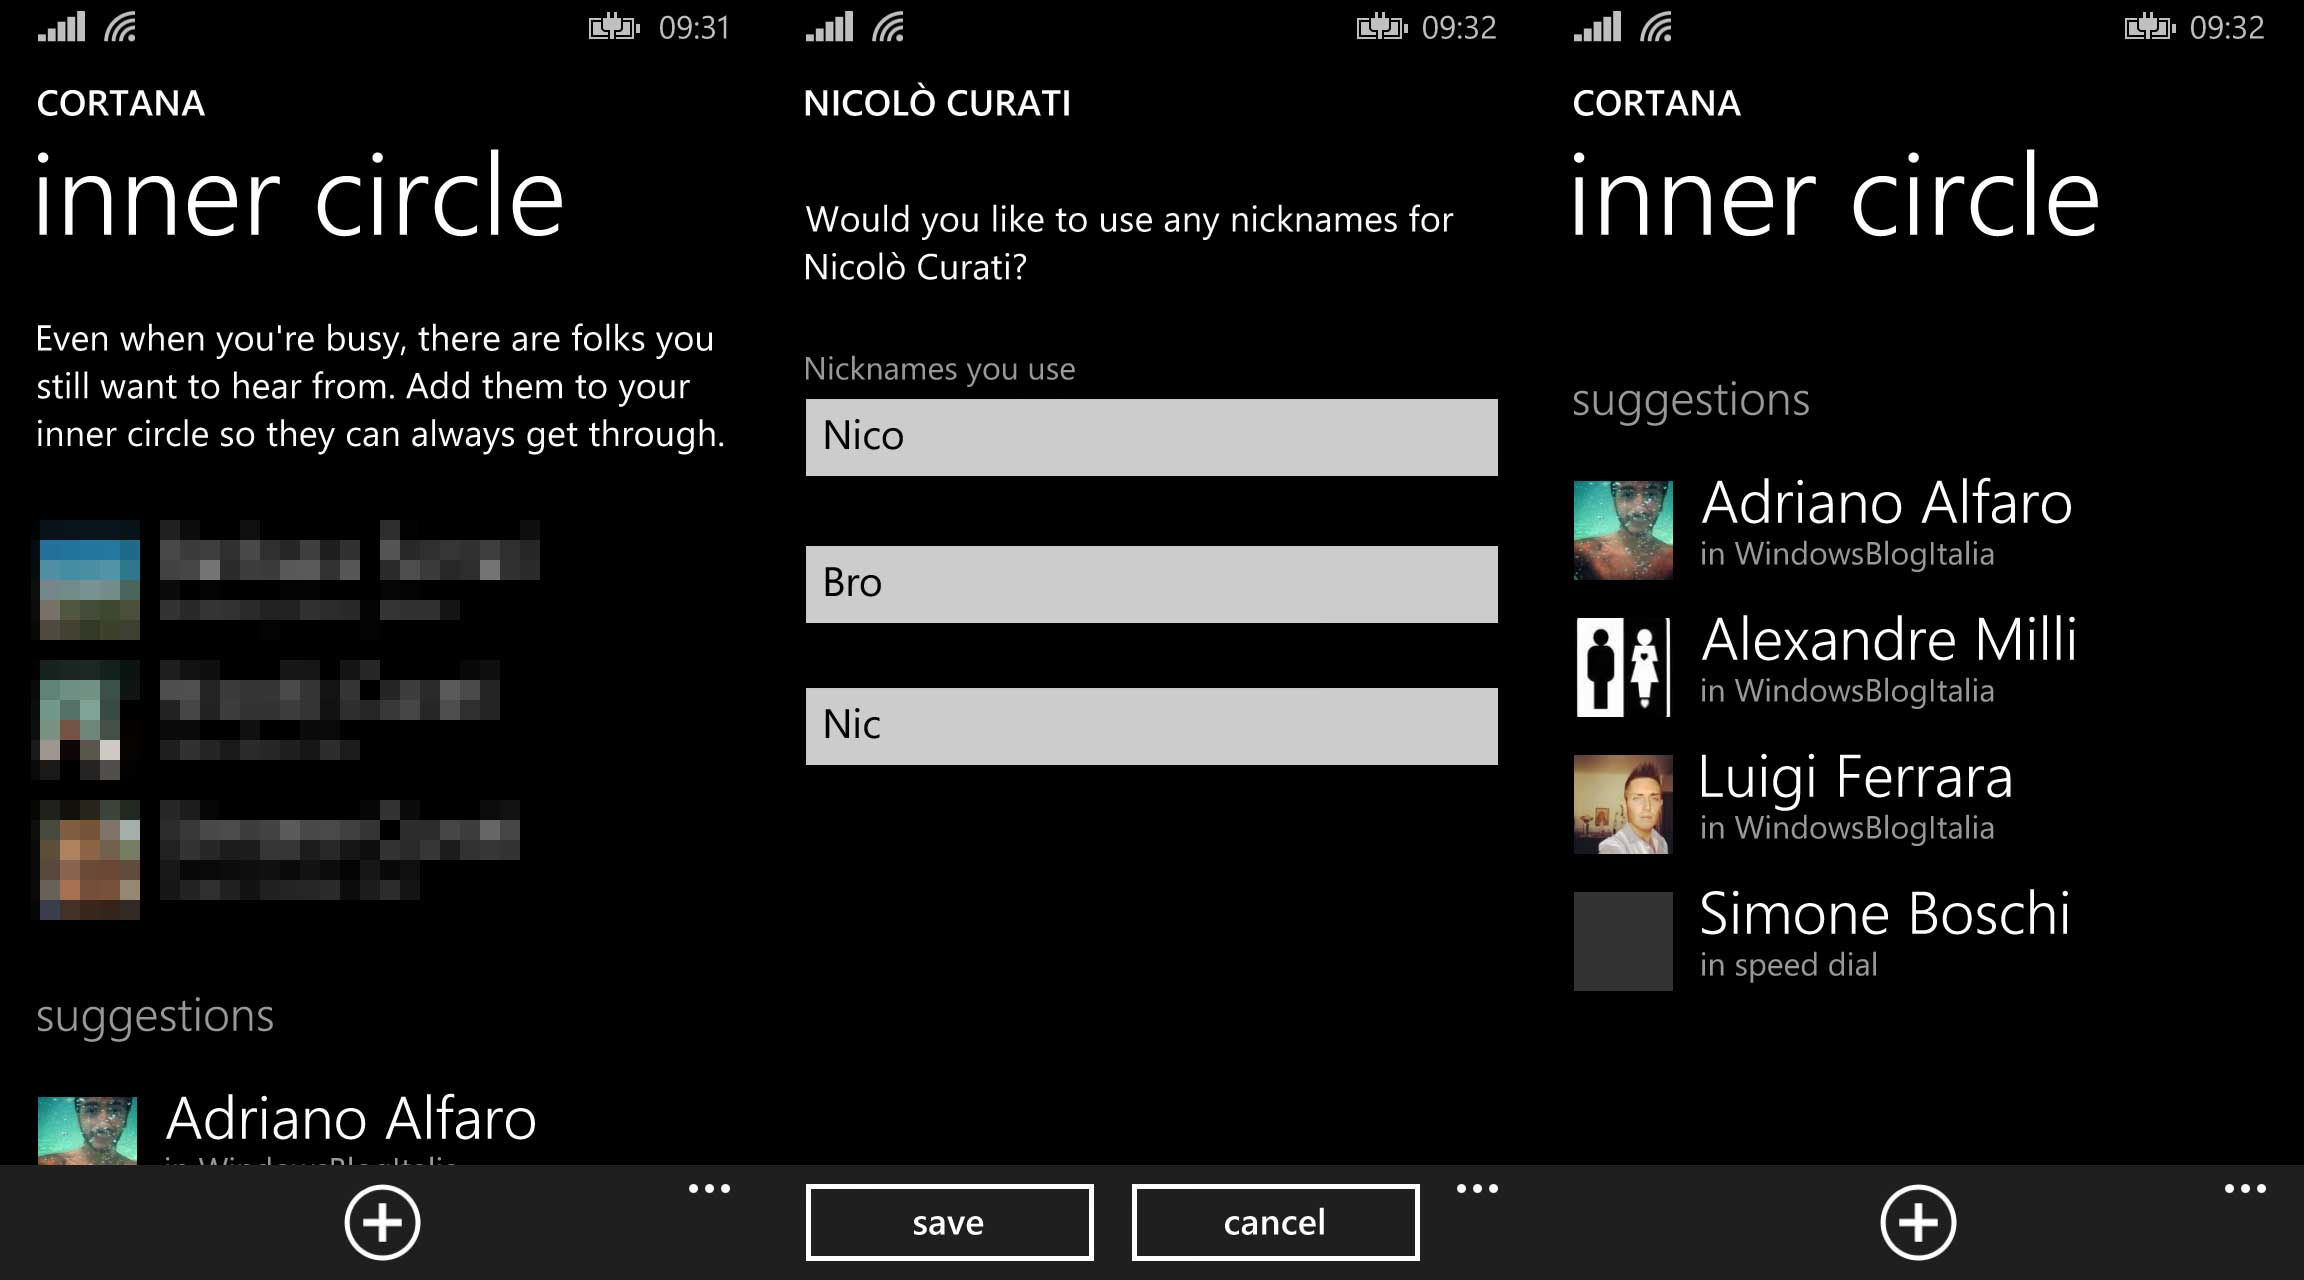Open the more options dots on left Cortana screen
Viewport: 2304px width, 1280px height.
coord(709,1188)
